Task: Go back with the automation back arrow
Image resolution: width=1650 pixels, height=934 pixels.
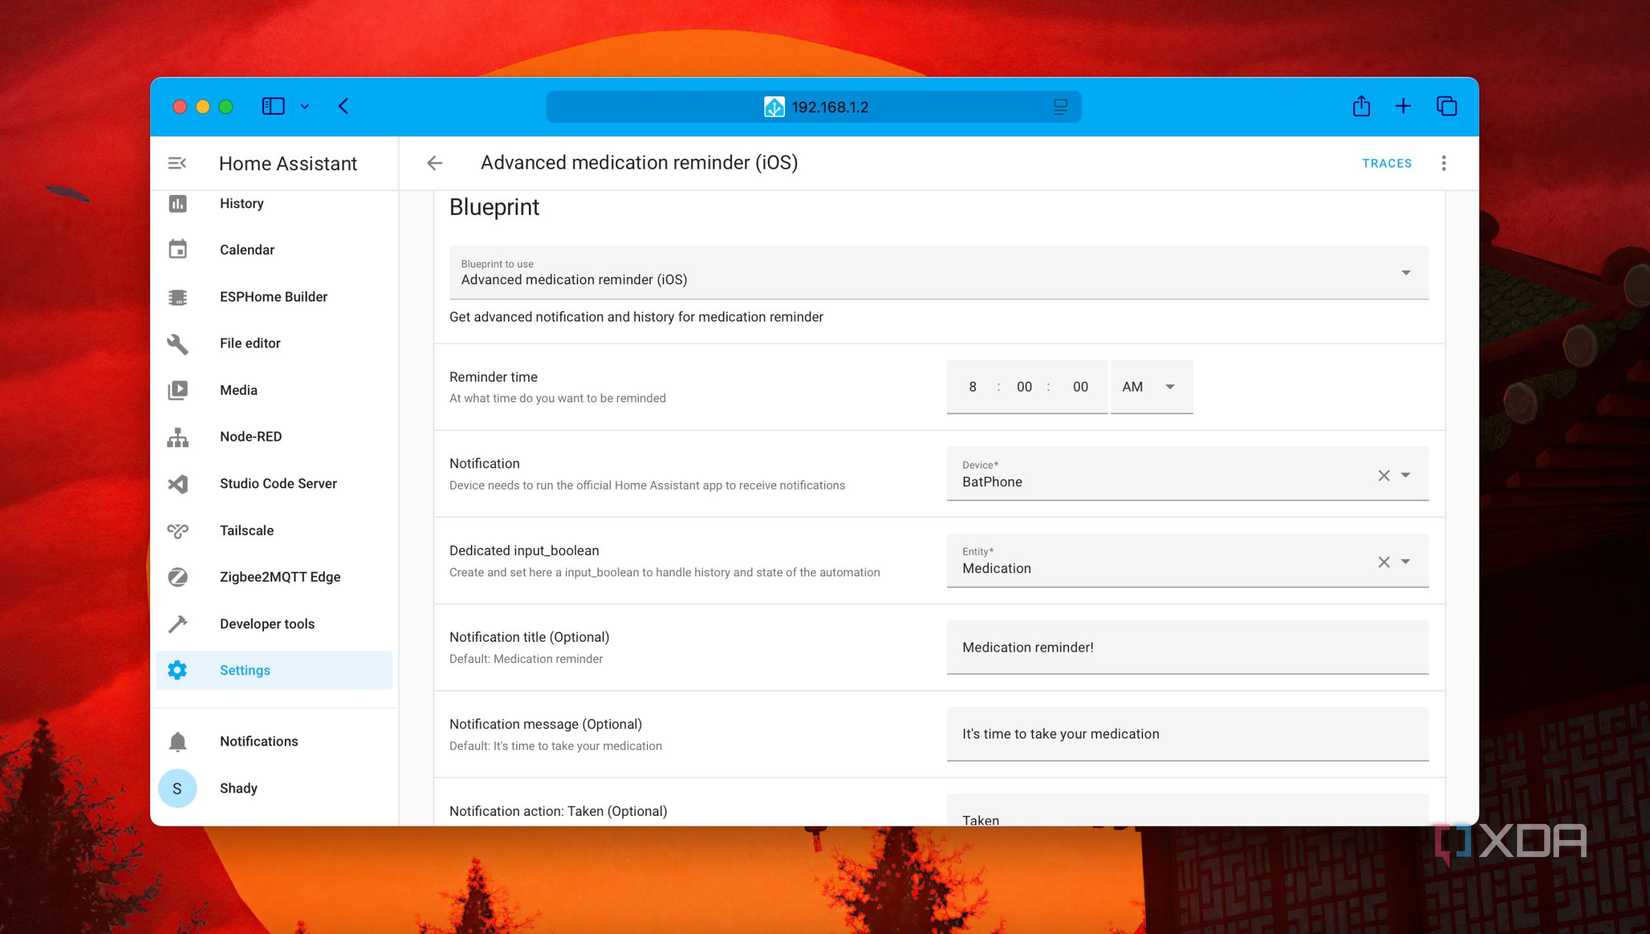Action: (x=434, y=162)
